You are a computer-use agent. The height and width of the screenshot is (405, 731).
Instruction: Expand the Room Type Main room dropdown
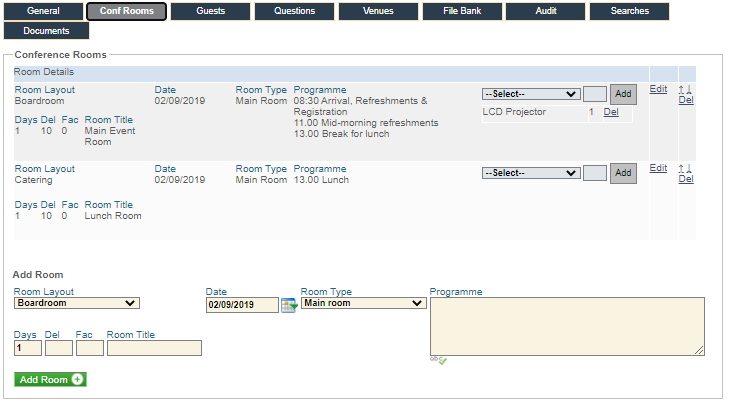click(364, 303)
